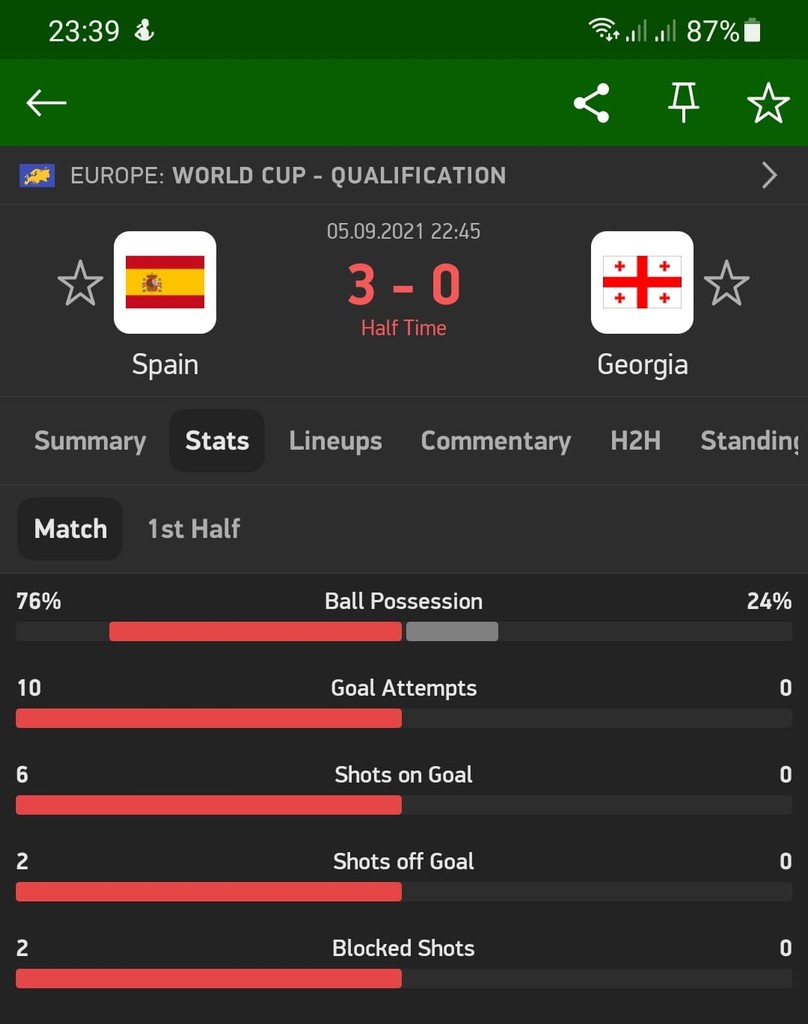
Task: Tap the Ball Possession bar
Action: pos(404,632)
